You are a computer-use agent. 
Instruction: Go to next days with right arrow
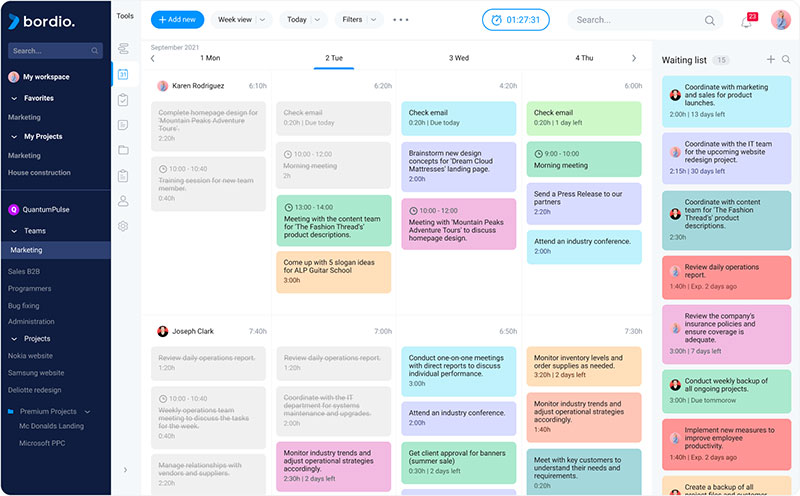634,58
